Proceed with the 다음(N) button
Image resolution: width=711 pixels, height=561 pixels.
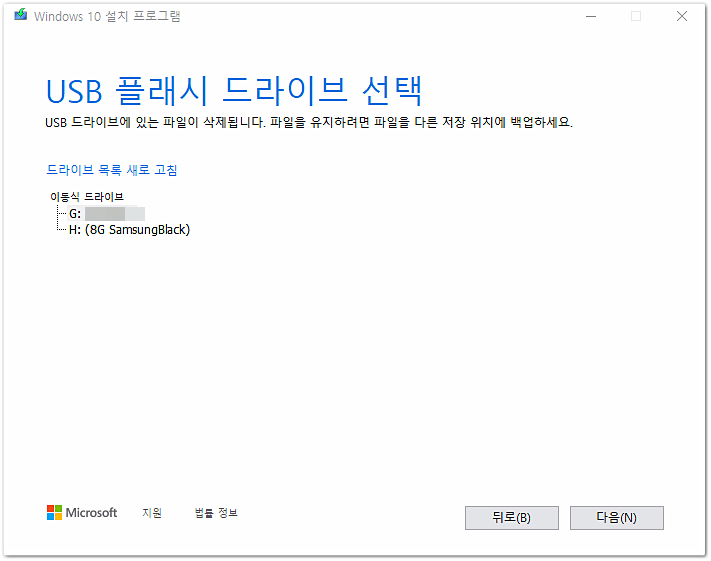617,517
